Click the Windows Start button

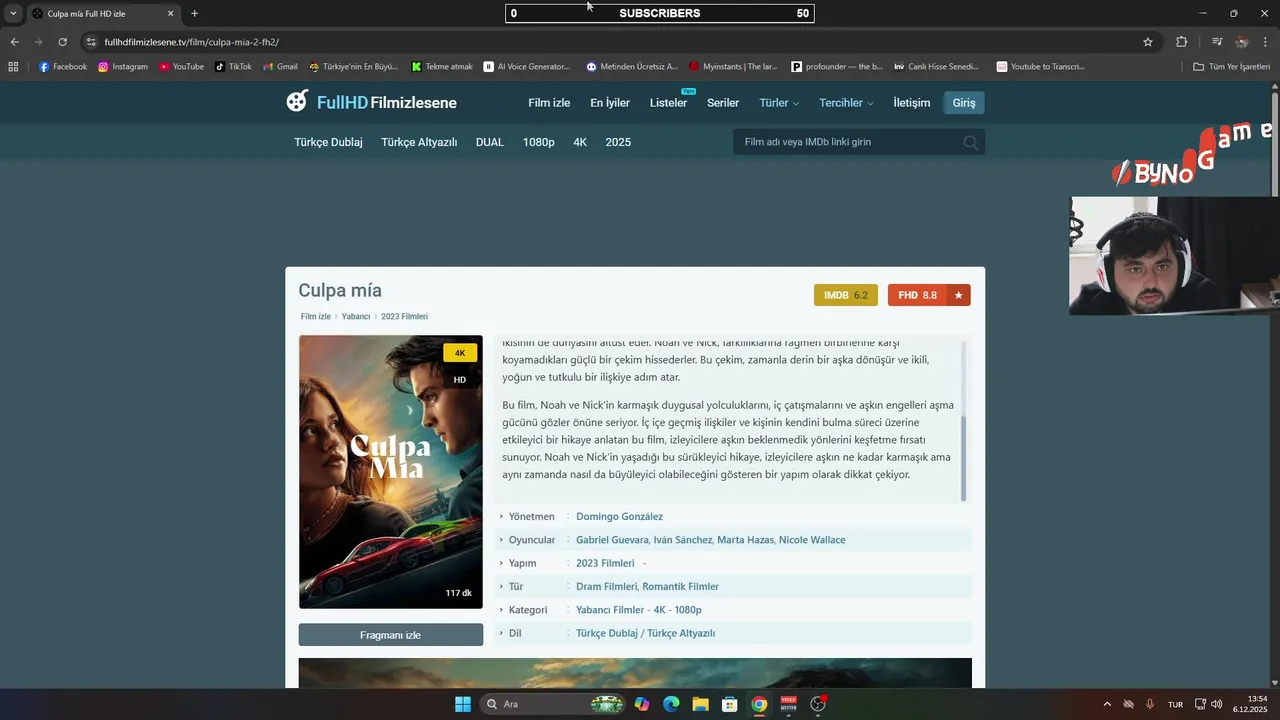[x=463, y=704]
